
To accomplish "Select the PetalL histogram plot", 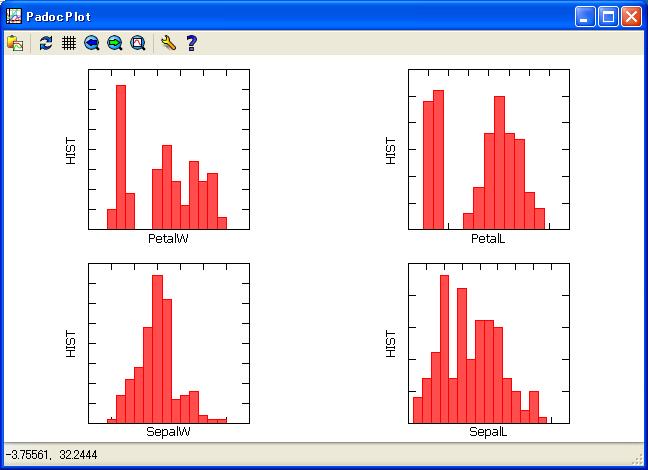I will pyautogui.click(x=488, y=149).
